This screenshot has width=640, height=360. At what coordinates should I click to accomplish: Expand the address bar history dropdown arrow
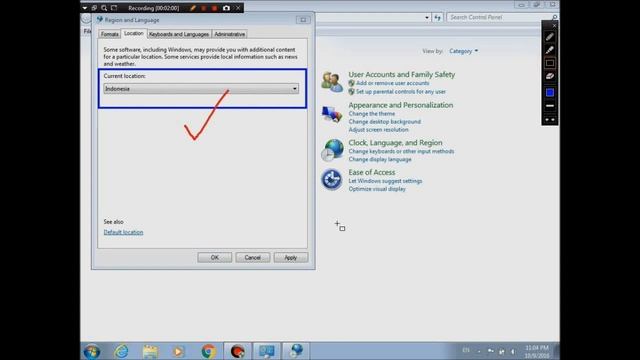tap(427, 18)
